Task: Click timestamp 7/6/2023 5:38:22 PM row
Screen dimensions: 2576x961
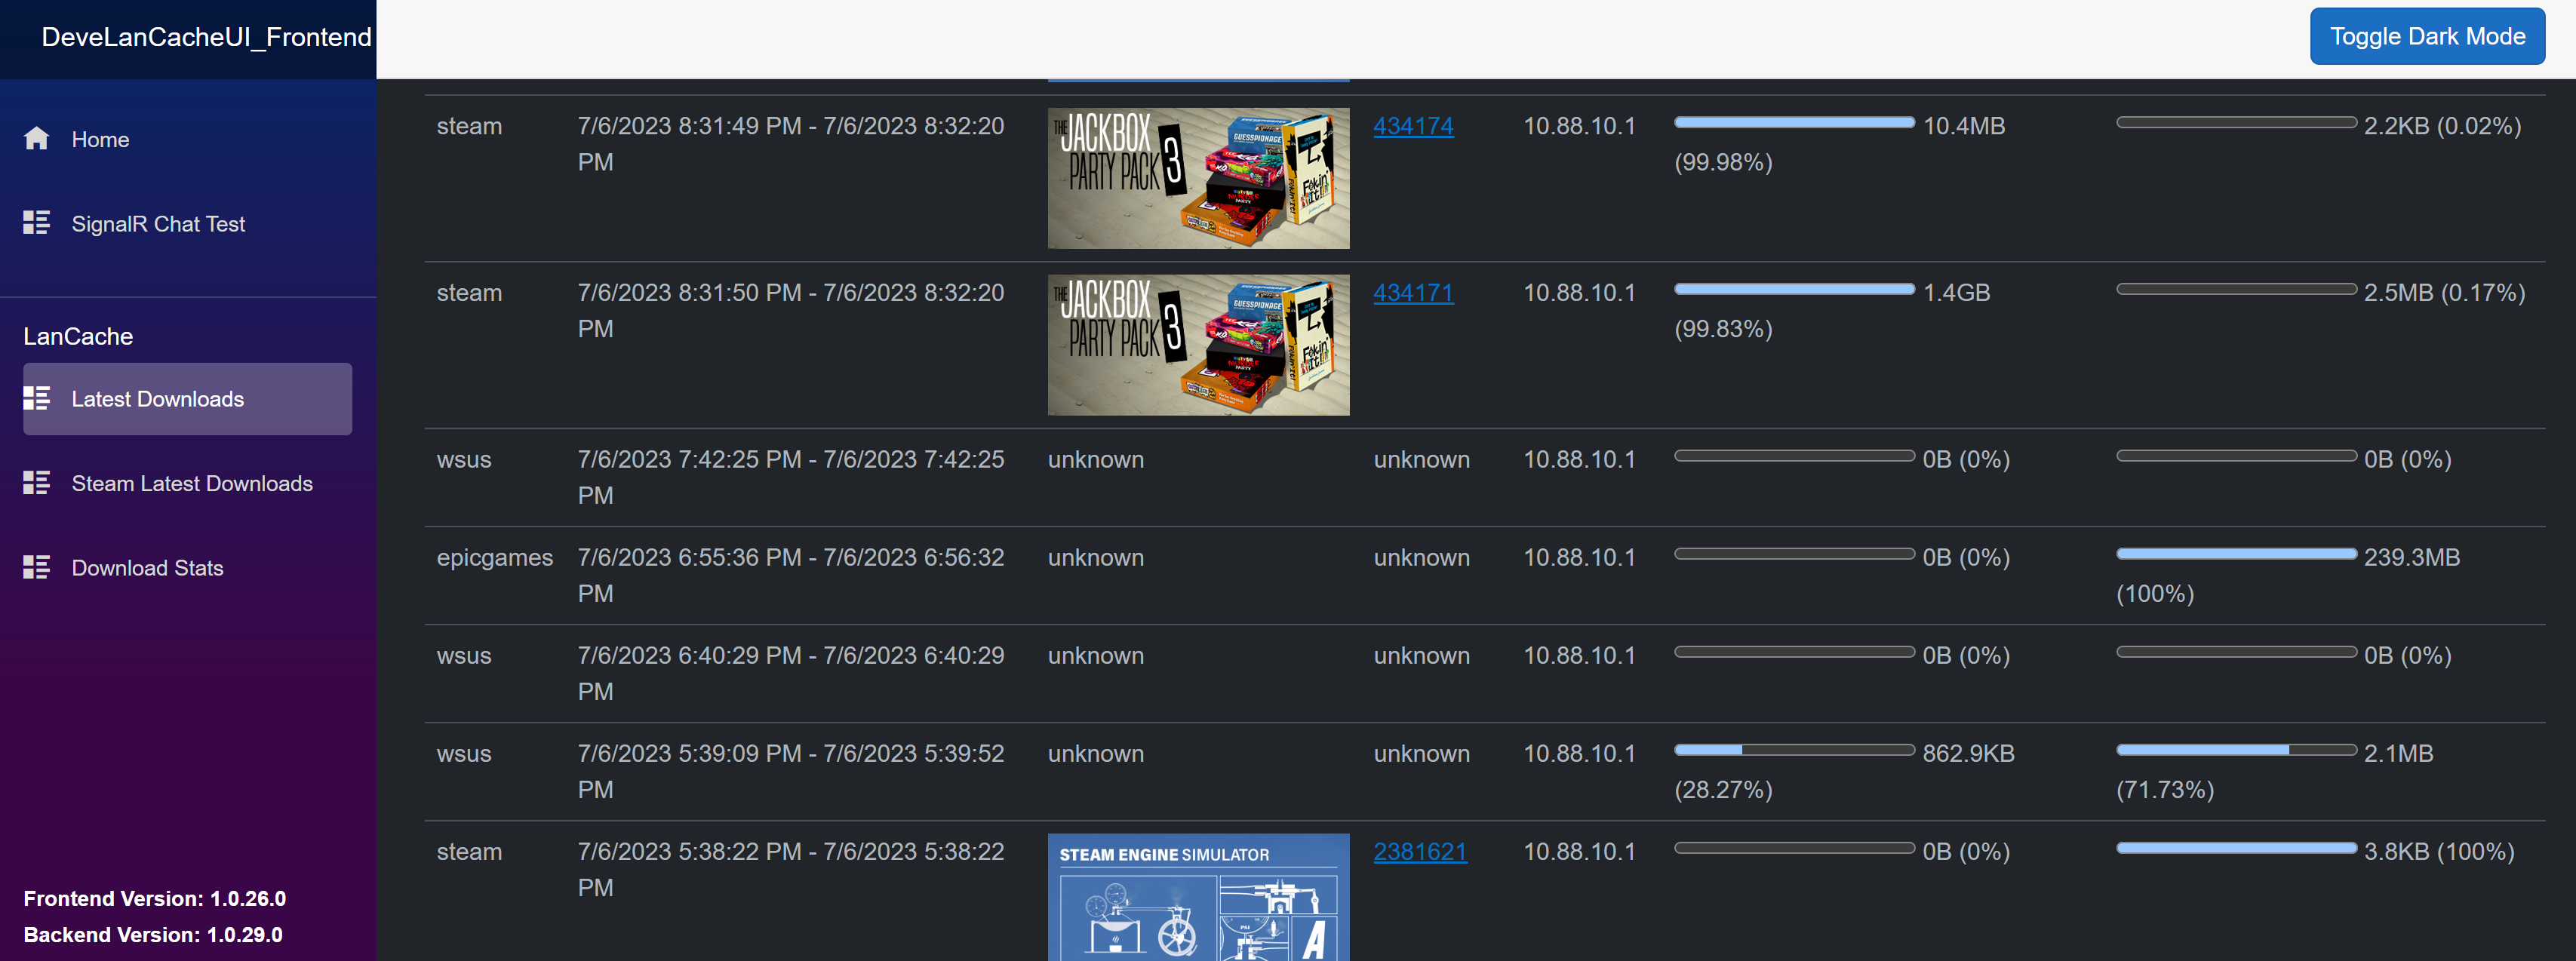Action: 791,869
